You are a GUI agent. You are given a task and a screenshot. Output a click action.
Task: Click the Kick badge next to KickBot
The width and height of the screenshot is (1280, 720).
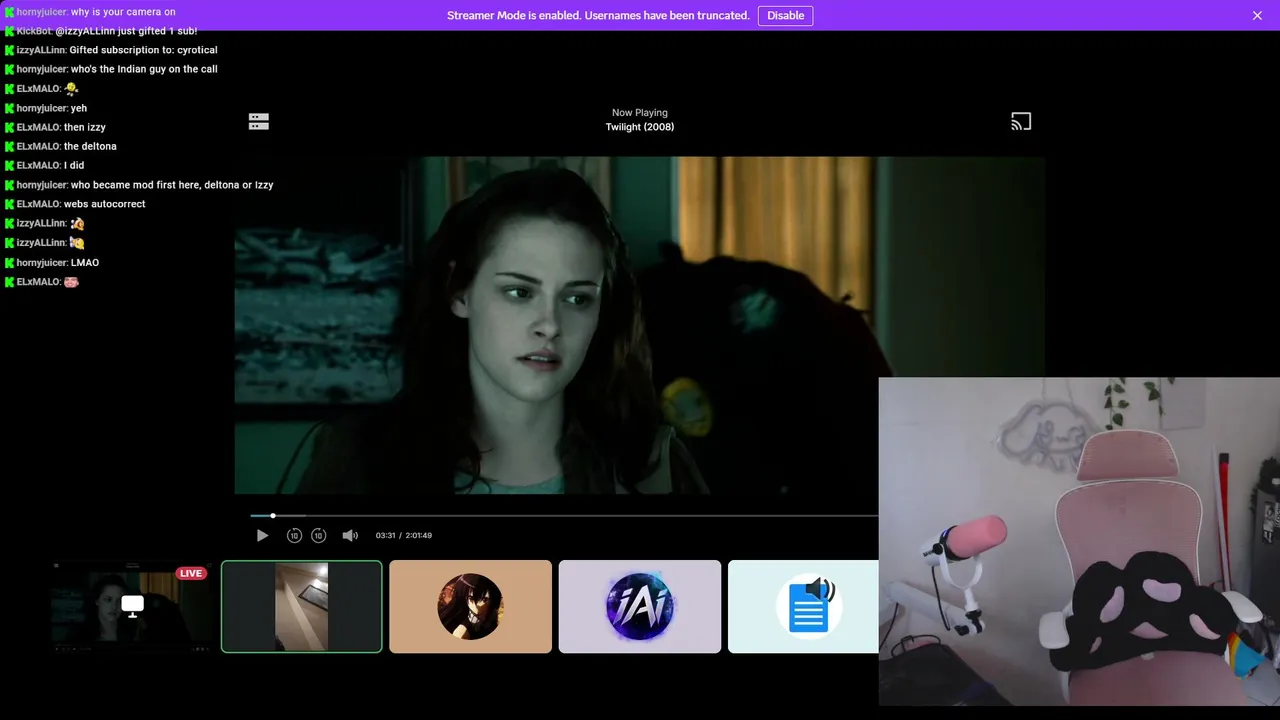coord(9,31)
